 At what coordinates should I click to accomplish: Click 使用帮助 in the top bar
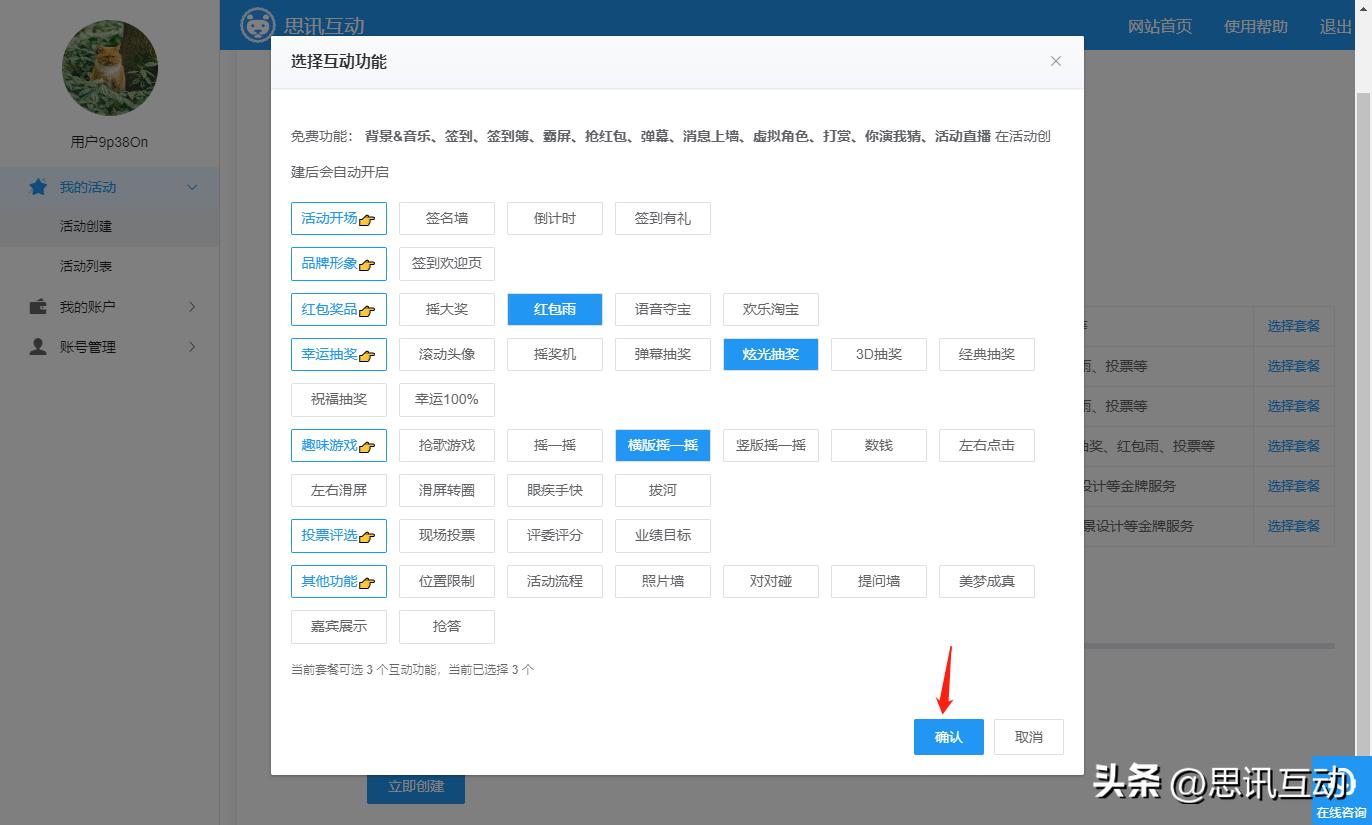(x=1256, y=26)
